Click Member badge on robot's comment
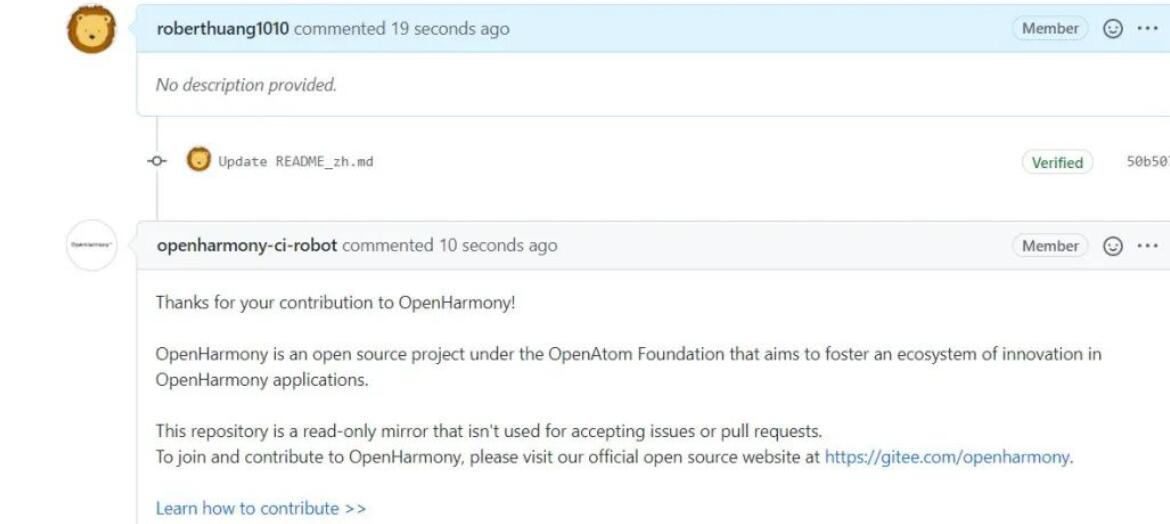This screenshot has height=524, width=1170. pos(1050,246)
